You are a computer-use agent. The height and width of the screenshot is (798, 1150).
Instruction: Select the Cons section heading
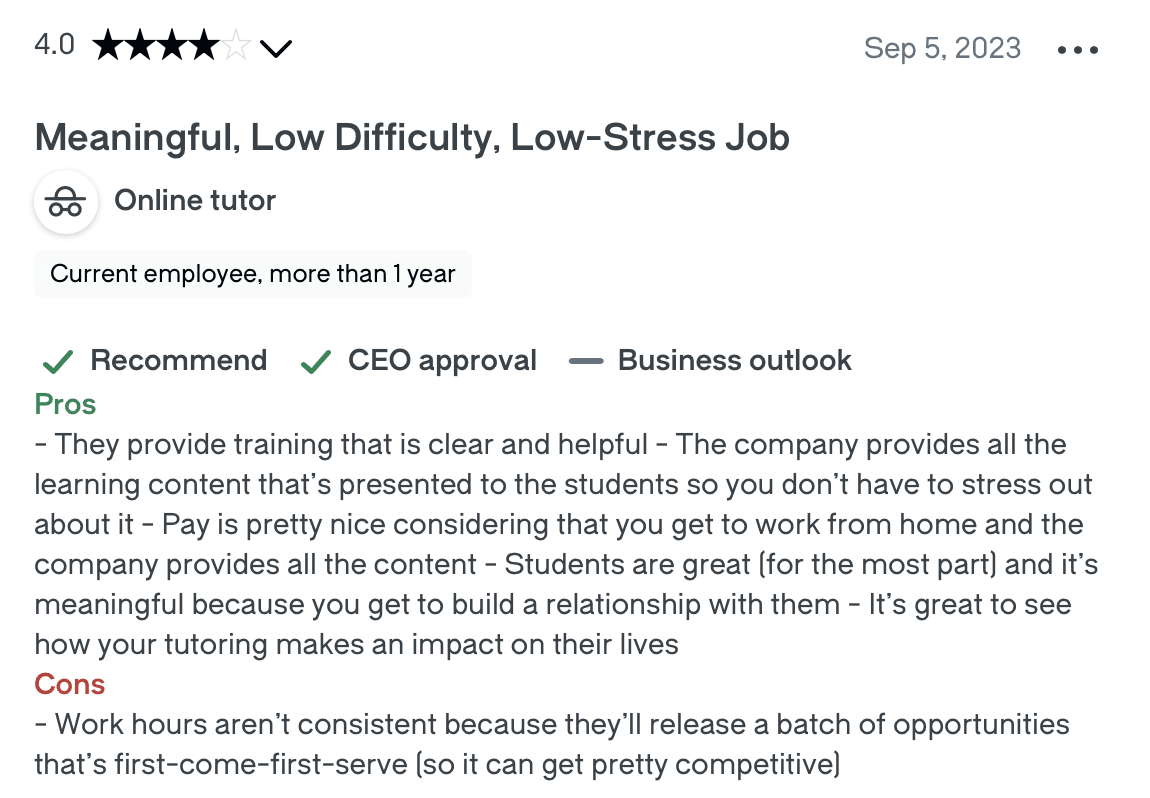69,684
